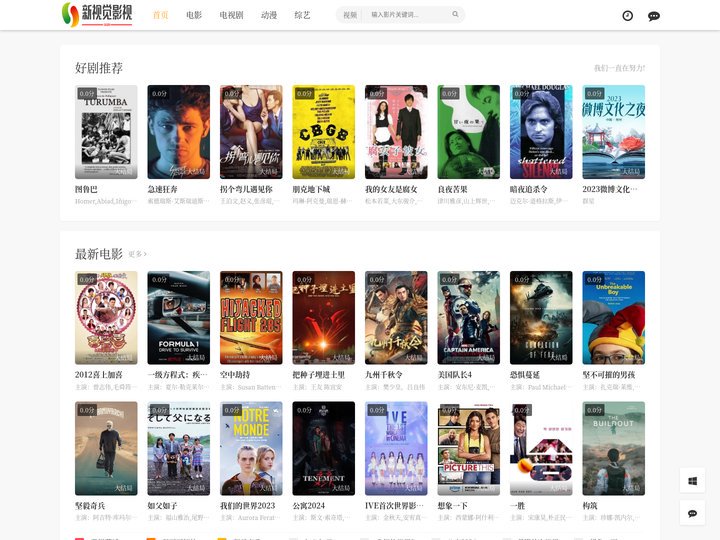Open the 急速狂奔 poster thumbnail
This screenshot has width=720, height=540.
tap(179, 132)
